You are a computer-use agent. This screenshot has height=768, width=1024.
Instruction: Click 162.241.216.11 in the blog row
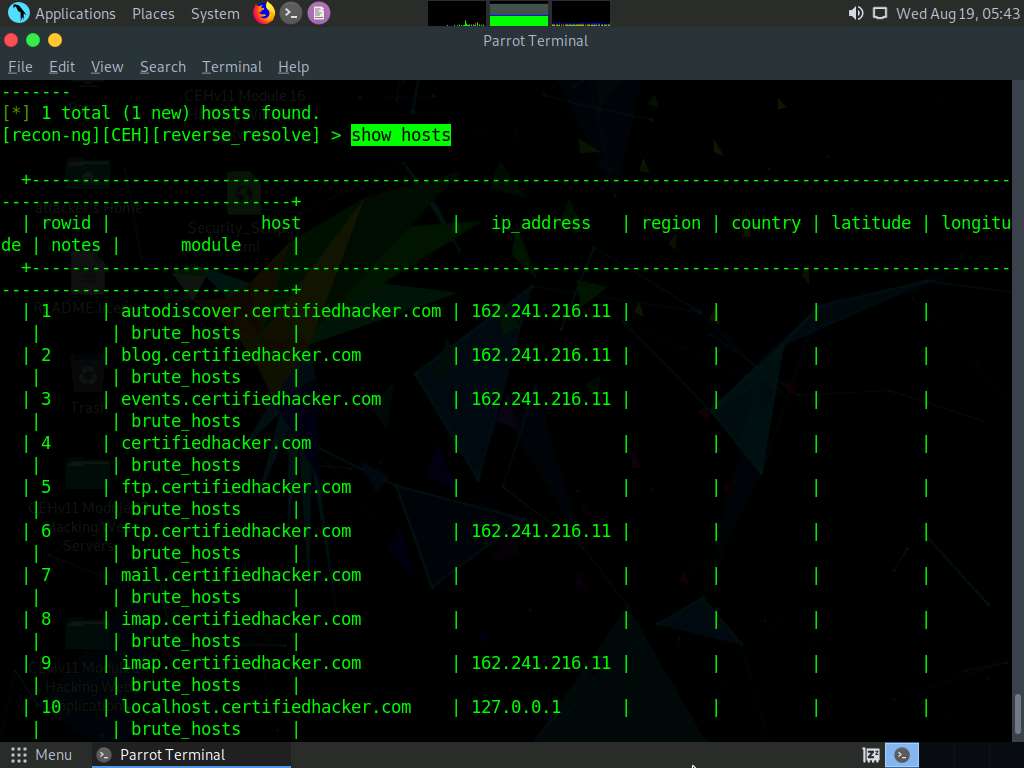point(541,355)
